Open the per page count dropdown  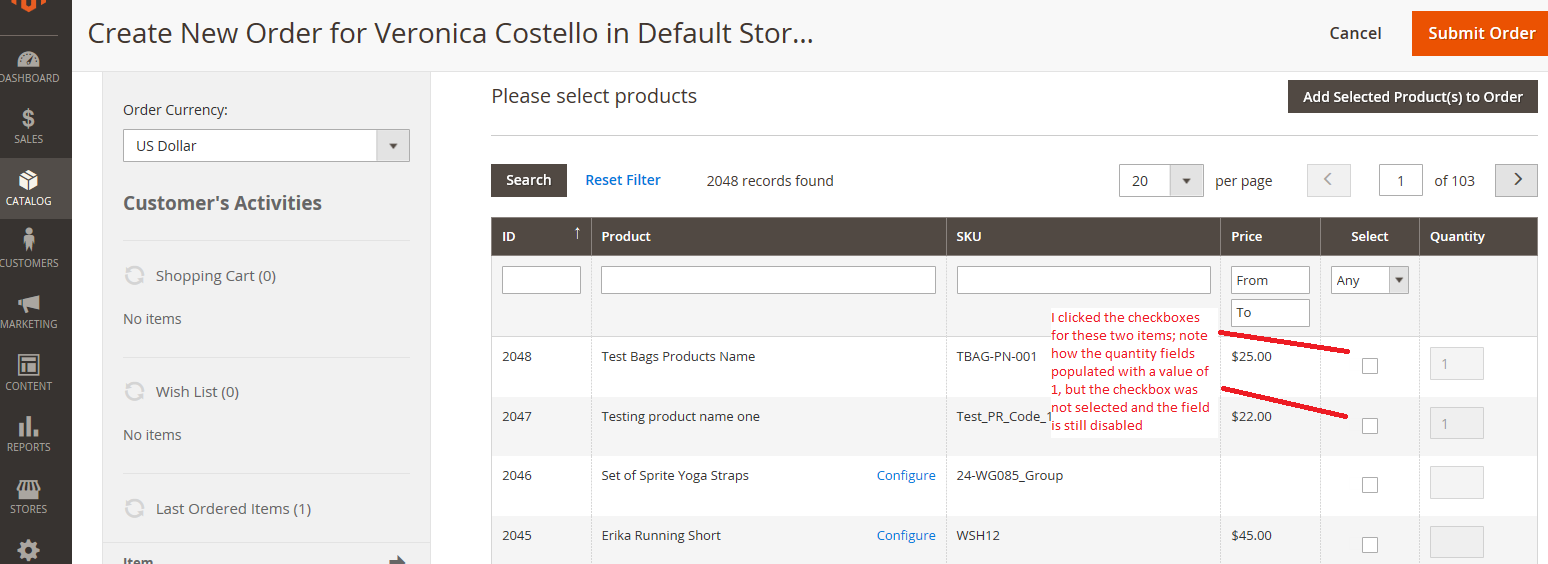click(x=1160, y=181)
